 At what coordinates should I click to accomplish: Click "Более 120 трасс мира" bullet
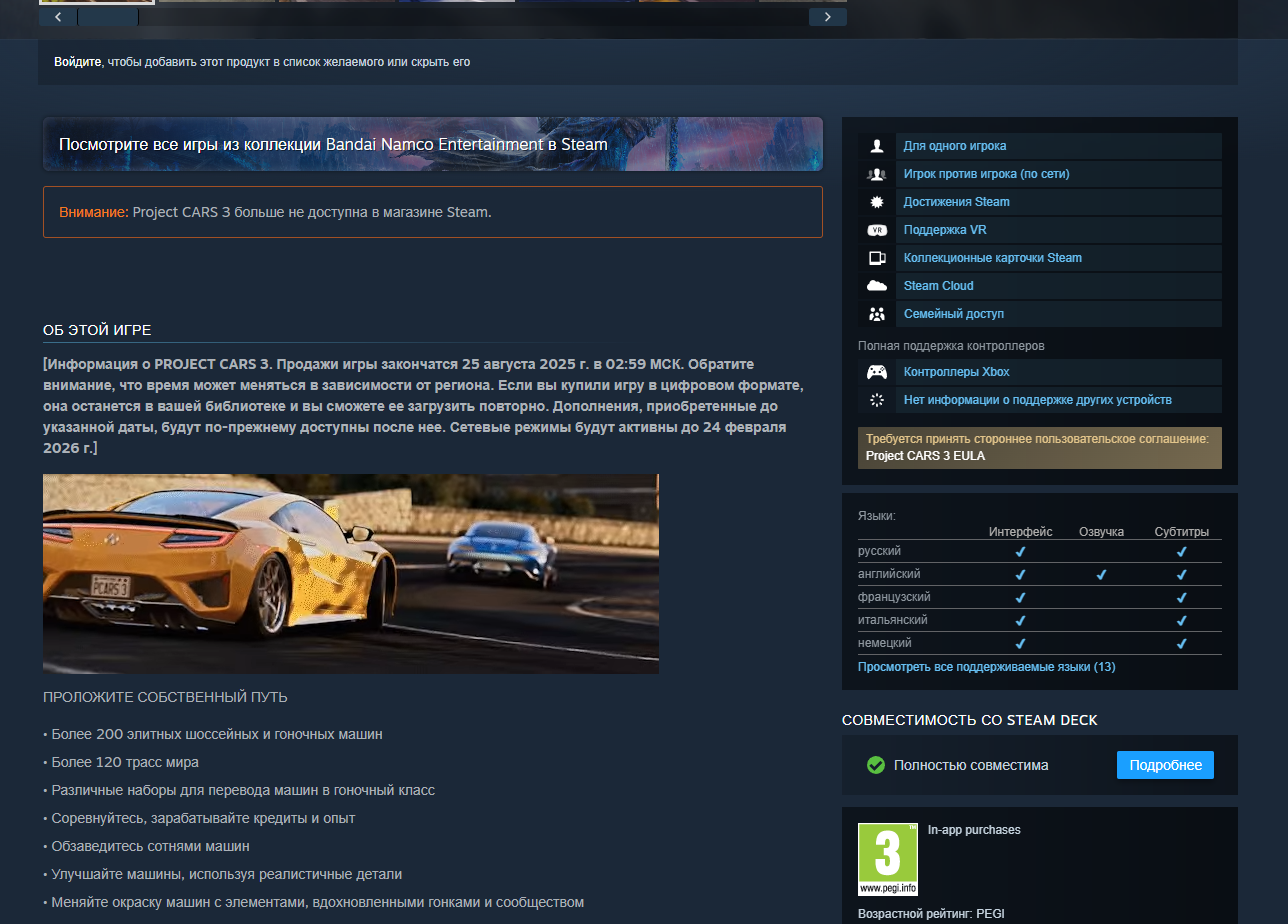pyautogui.click(x=121, y=762)
